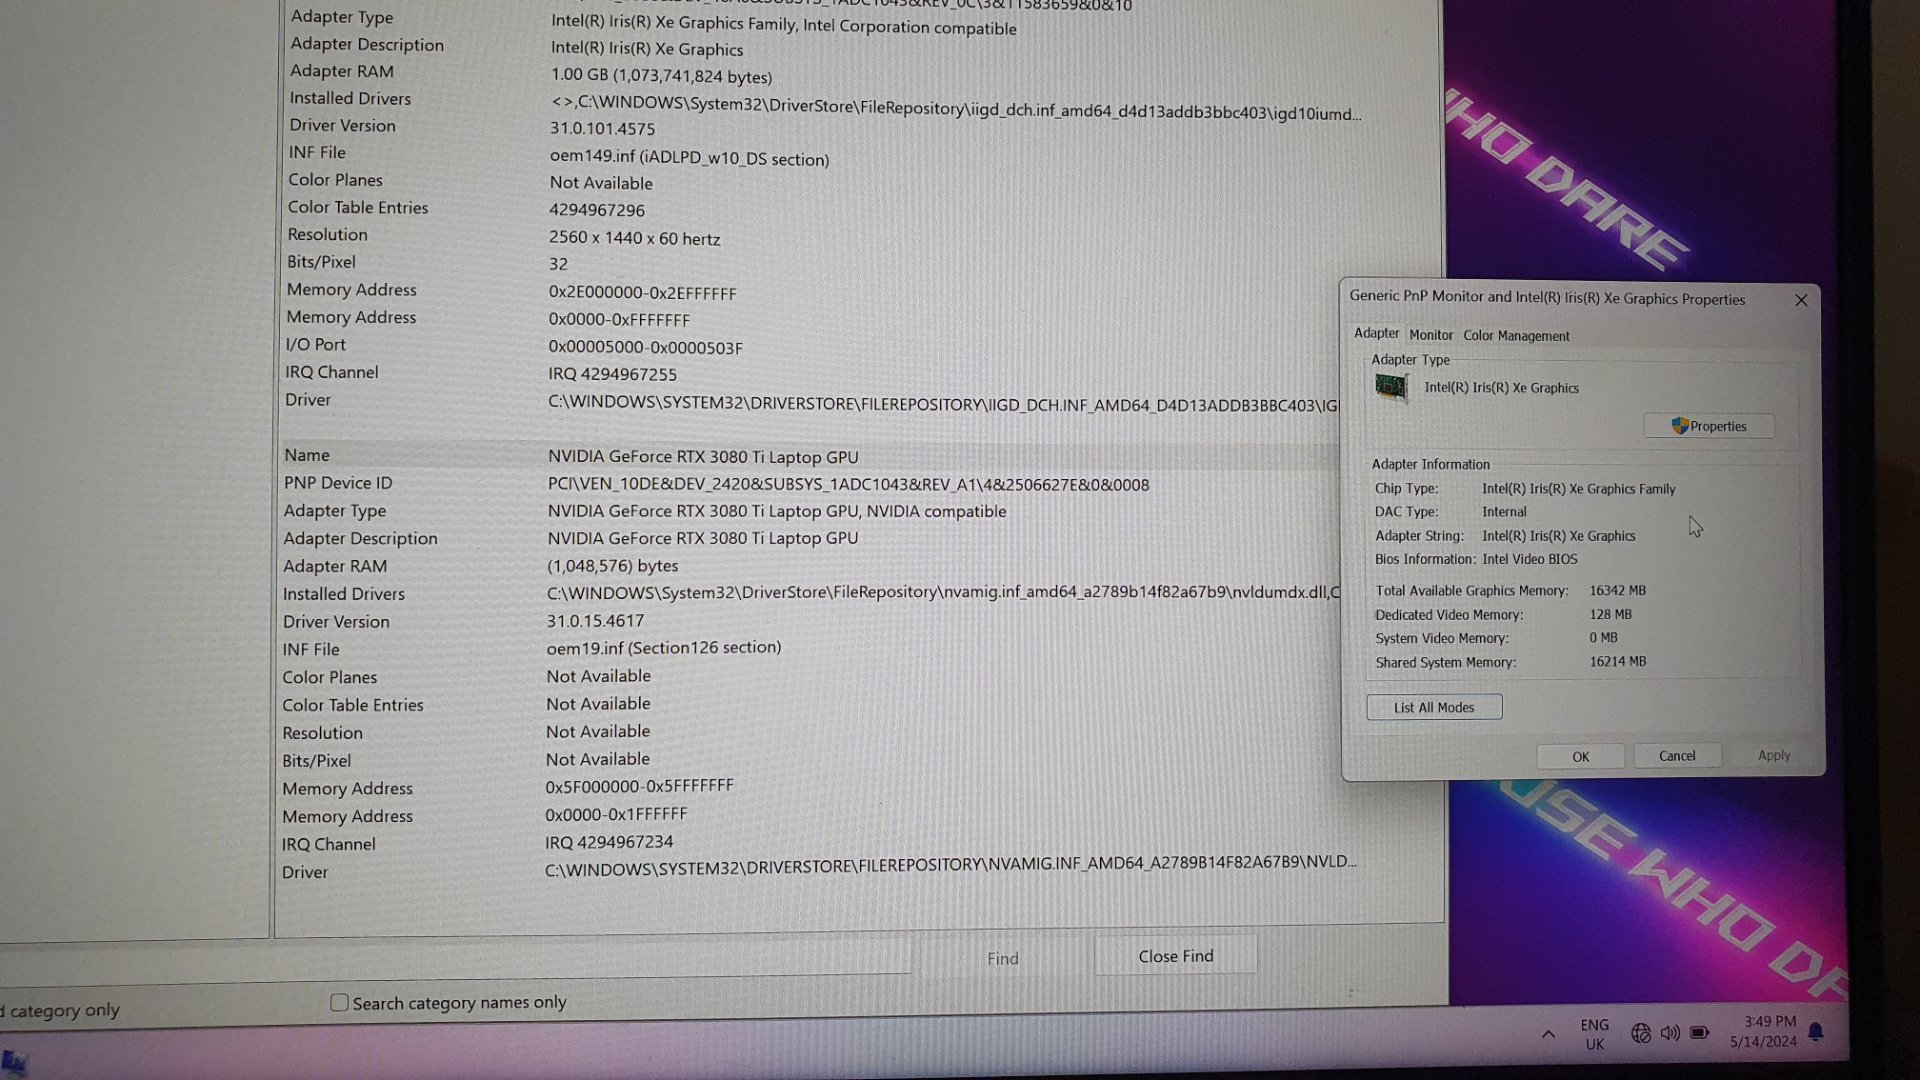The width and height of the screenshot is (1920, 1080).
Task: Select DAC Type Internal value
Action: pos(1504,512)
